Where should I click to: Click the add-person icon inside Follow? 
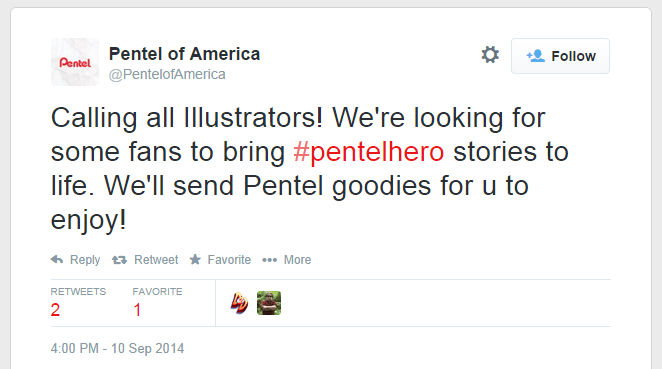tap(535, 56)
